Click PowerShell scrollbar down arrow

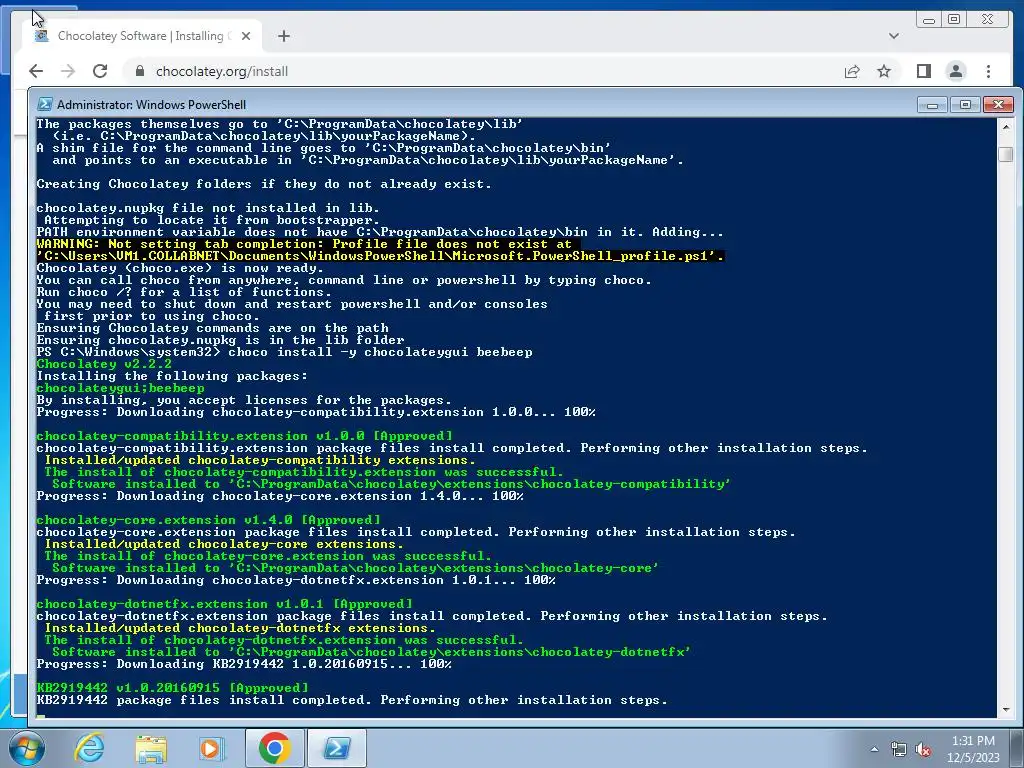pos(1006,709)
